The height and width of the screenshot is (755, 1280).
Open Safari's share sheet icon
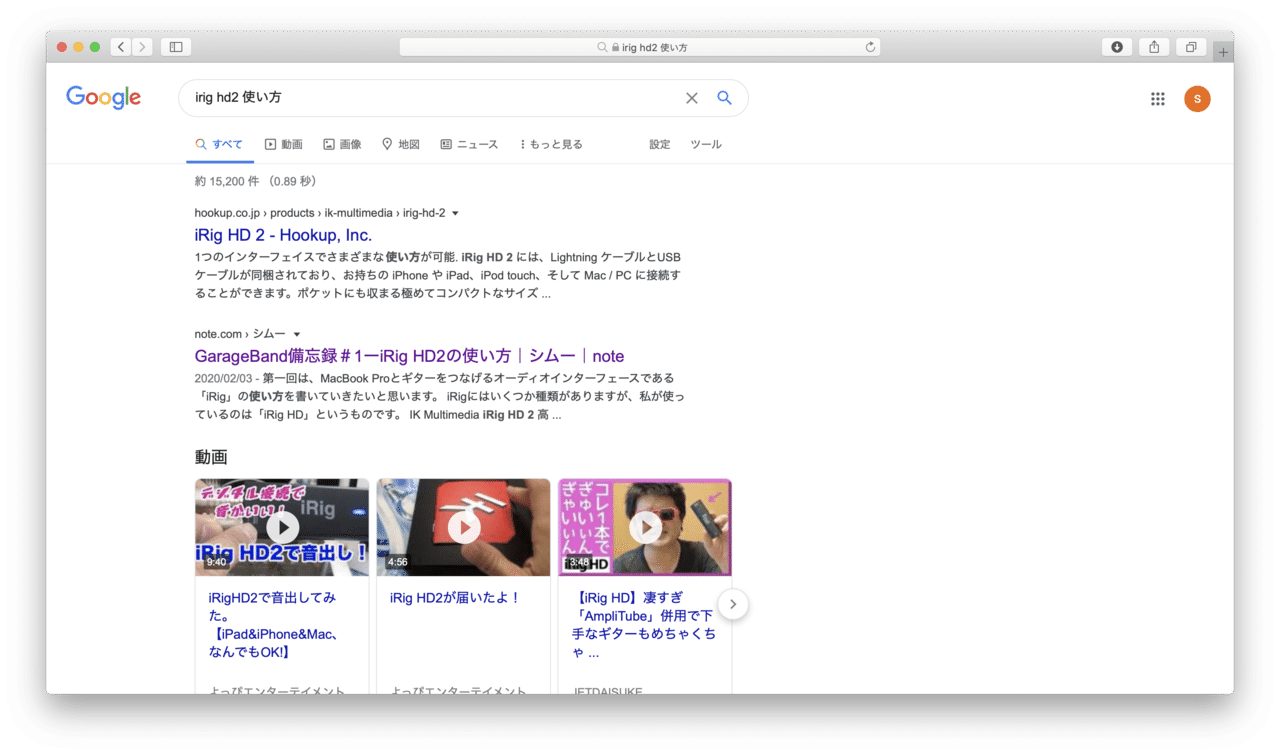(x=1154, y=46)
